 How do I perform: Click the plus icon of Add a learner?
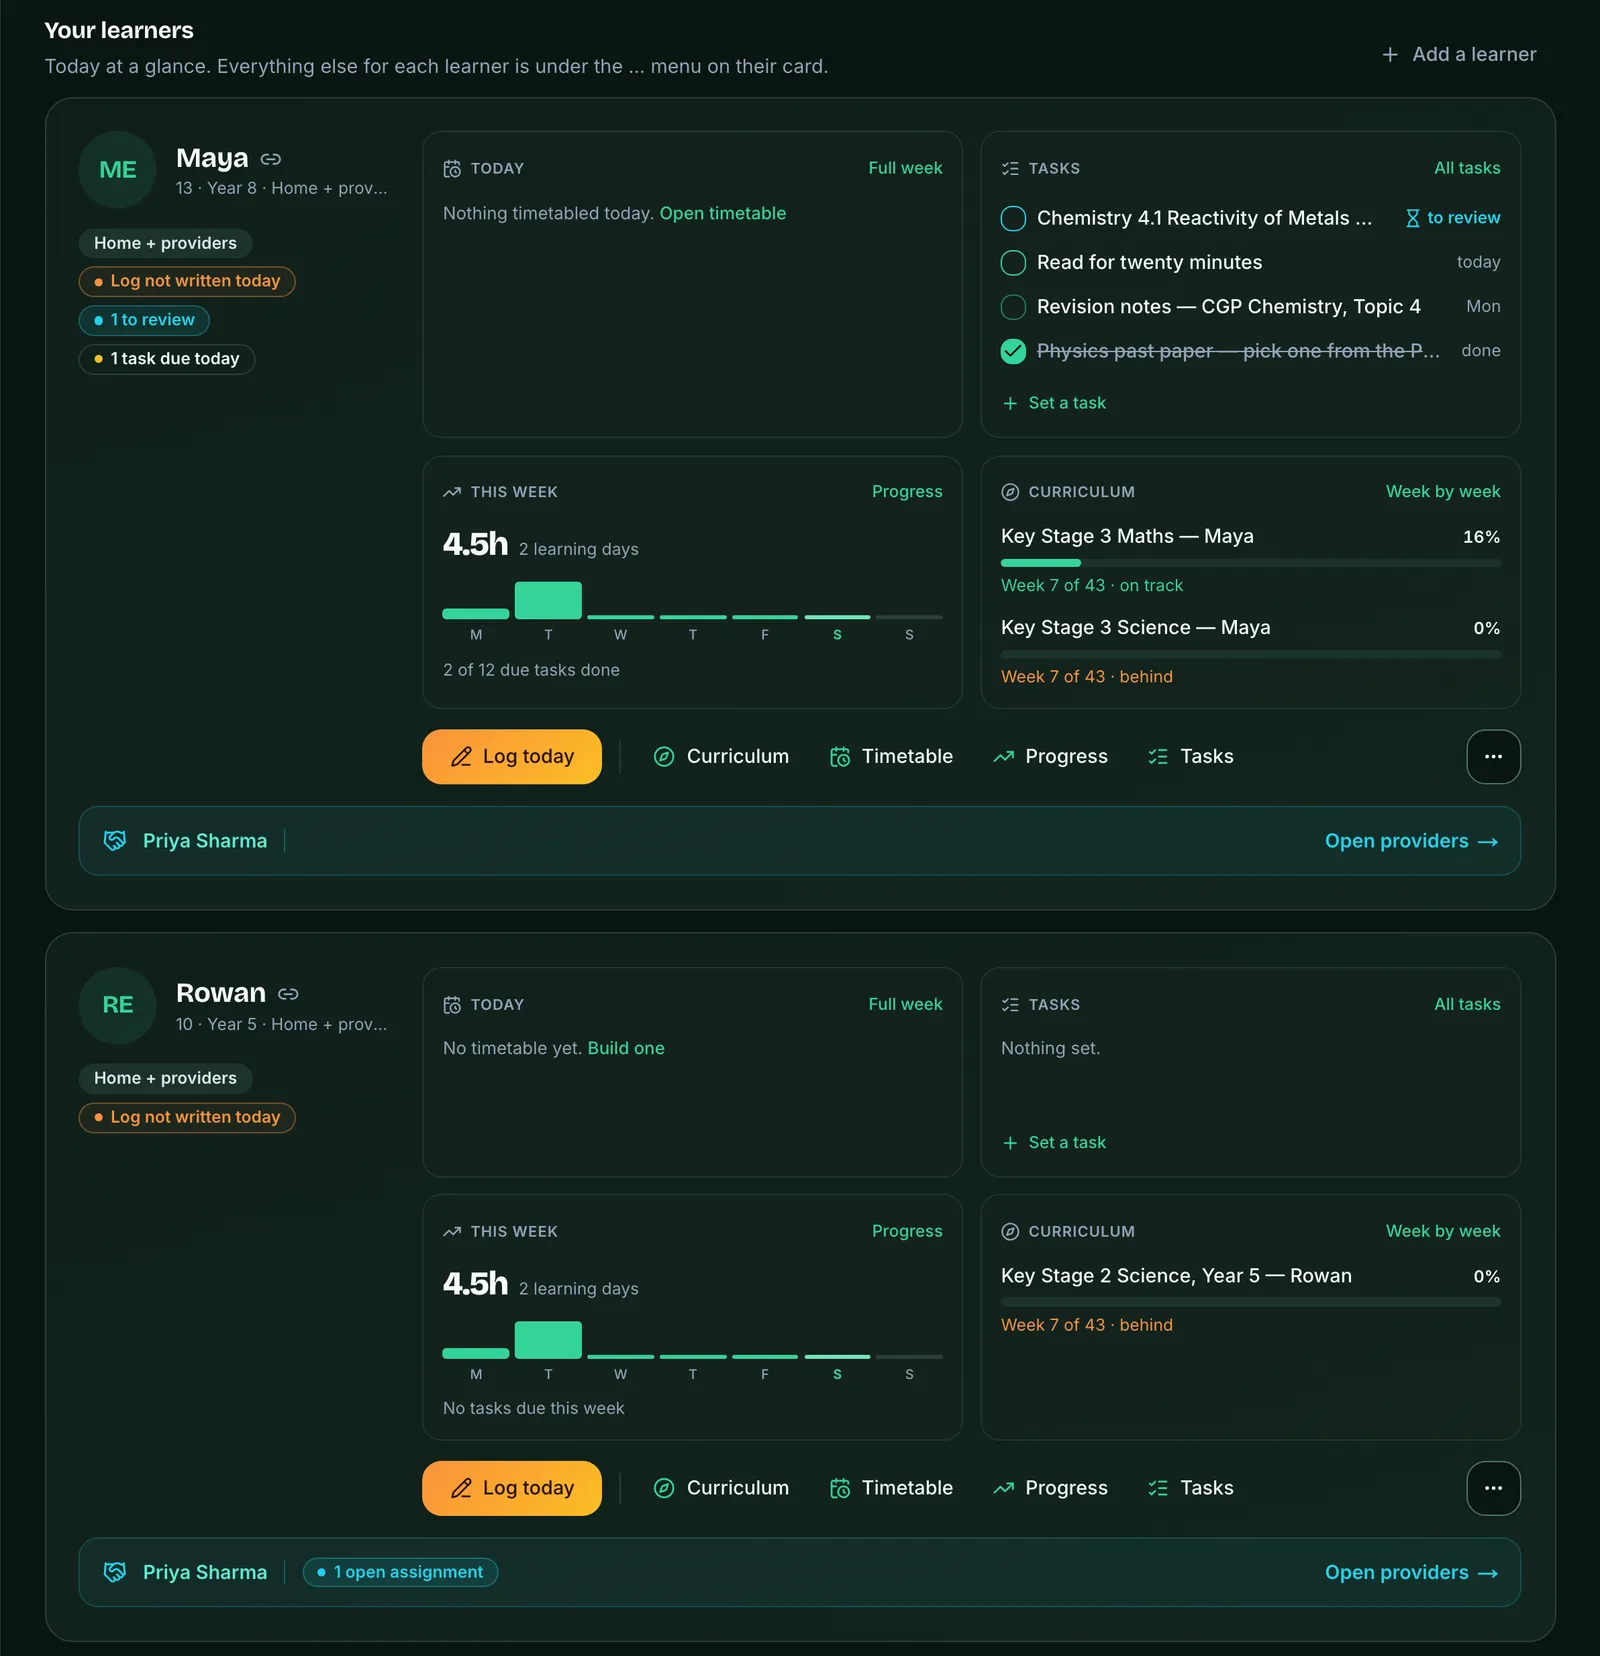pyautogui.click(x=1390, y=54)
